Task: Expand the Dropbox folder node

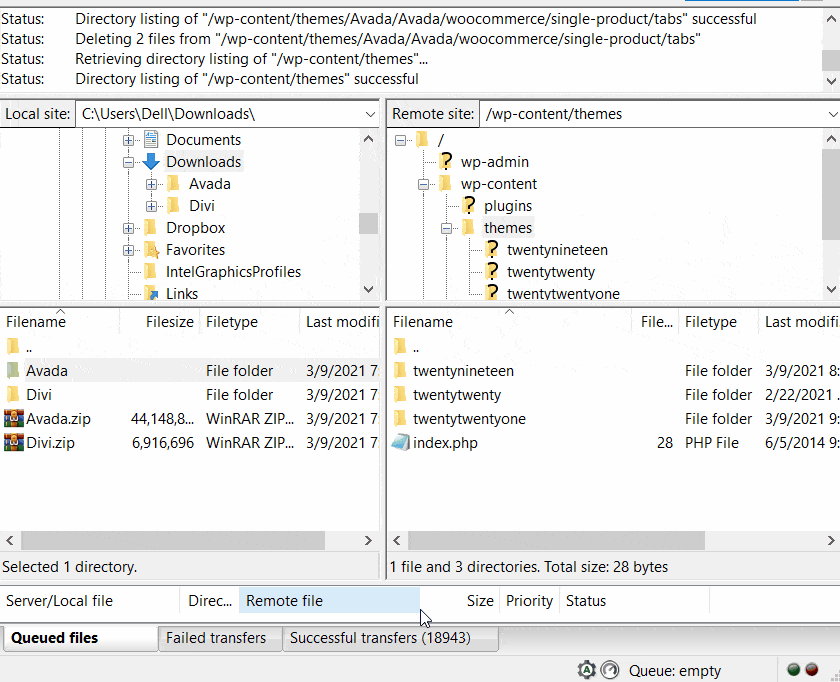Action: tap(129, 228)
